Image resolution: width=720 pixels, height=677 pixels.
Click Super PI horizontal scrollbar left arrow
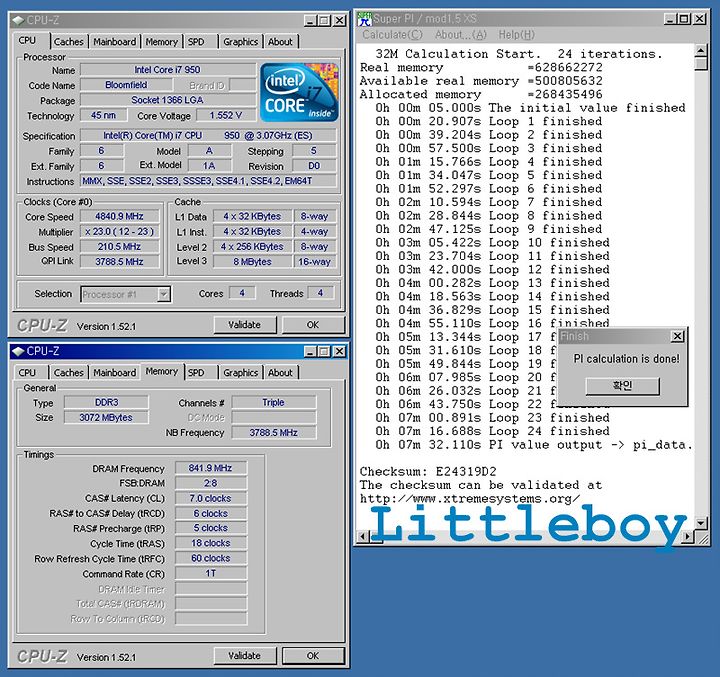363,536
